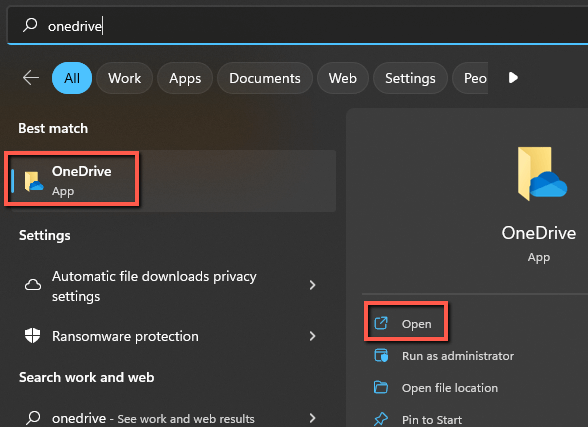588x427 pixels.
Task: Select the All filter tab
Action: coord(72,78)
